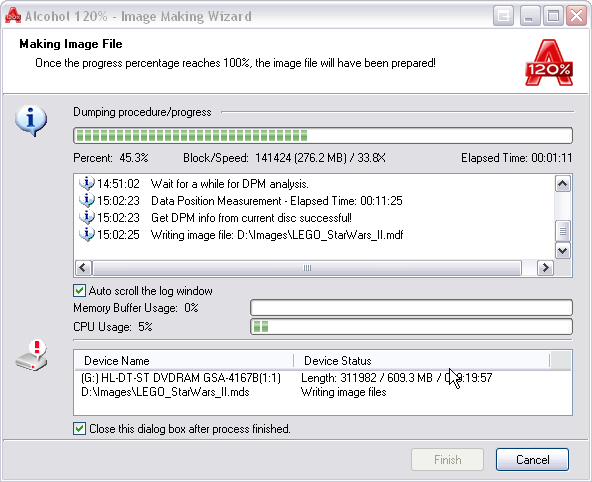The height and width of the screenshot is (482, 592).
Task: Click log scrollbar down arrow
Action: coord(563,250)
